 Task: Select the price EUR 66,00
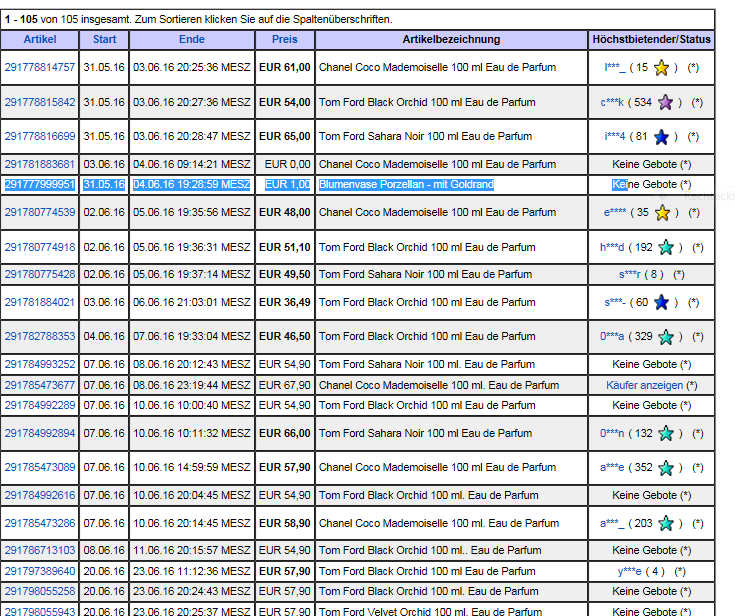coord(285,433)
